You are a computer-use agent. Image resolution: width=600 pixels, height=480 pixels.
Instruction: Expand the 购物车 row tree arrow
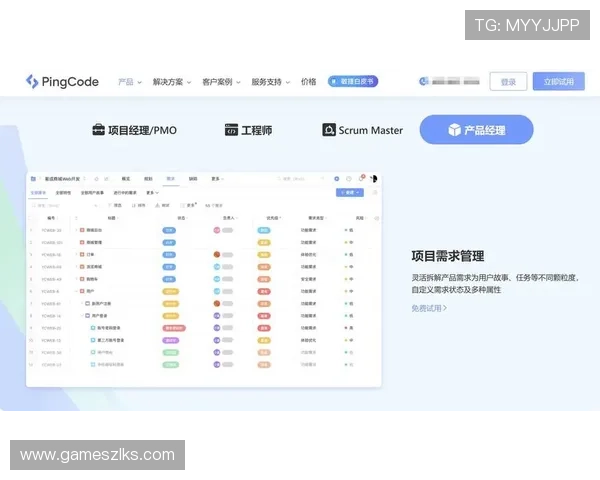tap(76, 279)
